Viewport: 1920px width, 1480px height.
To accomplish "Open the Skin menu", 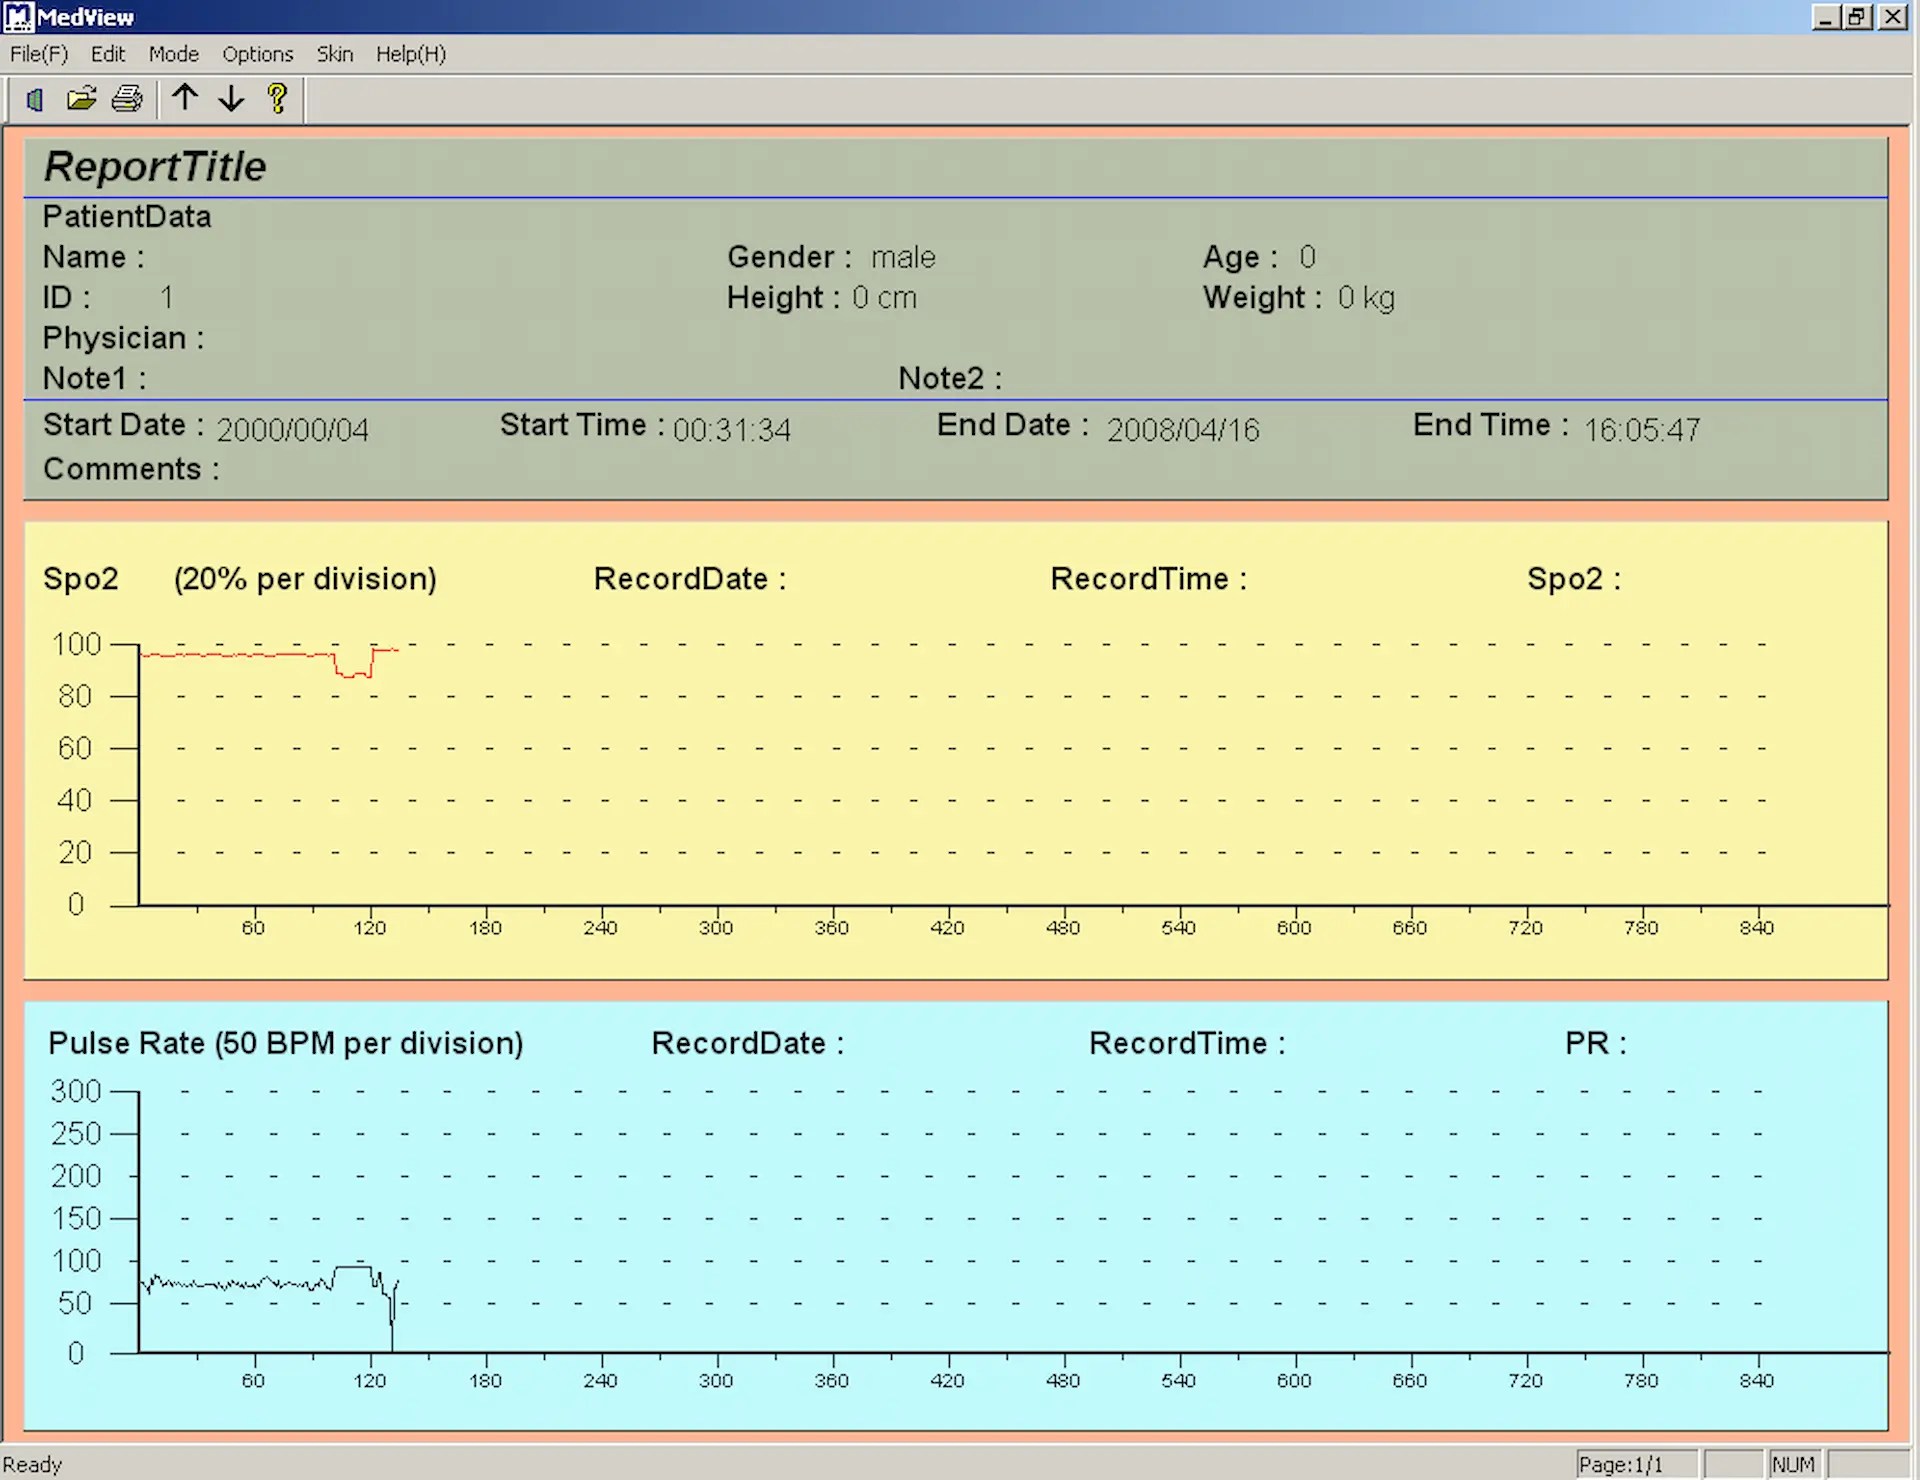I will 335,54.
